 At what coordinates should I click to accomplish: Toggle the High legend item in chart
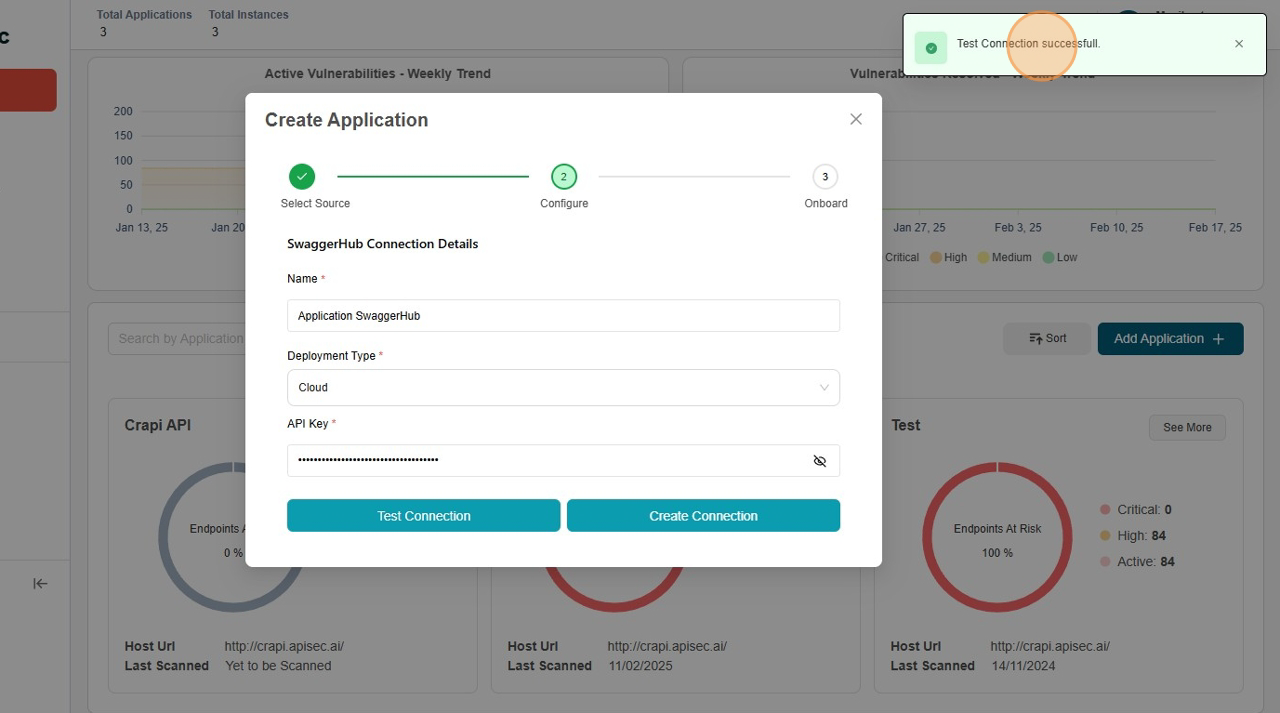coord(948,257)
